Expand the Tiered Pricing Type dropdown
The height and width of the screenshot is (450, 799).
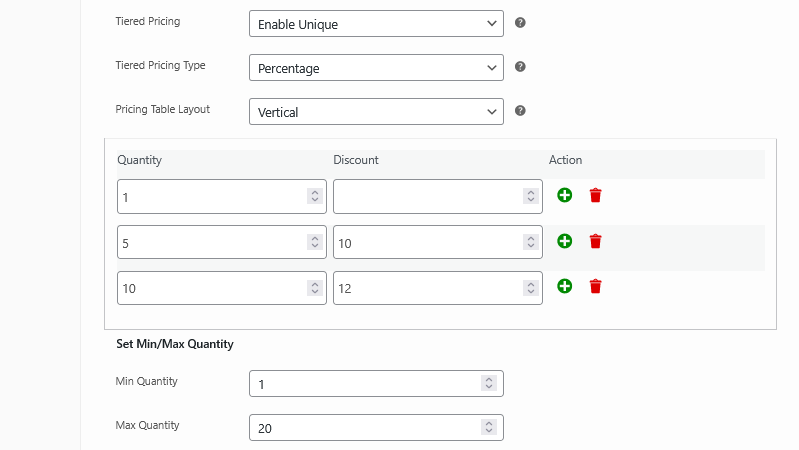coord(375,68)
